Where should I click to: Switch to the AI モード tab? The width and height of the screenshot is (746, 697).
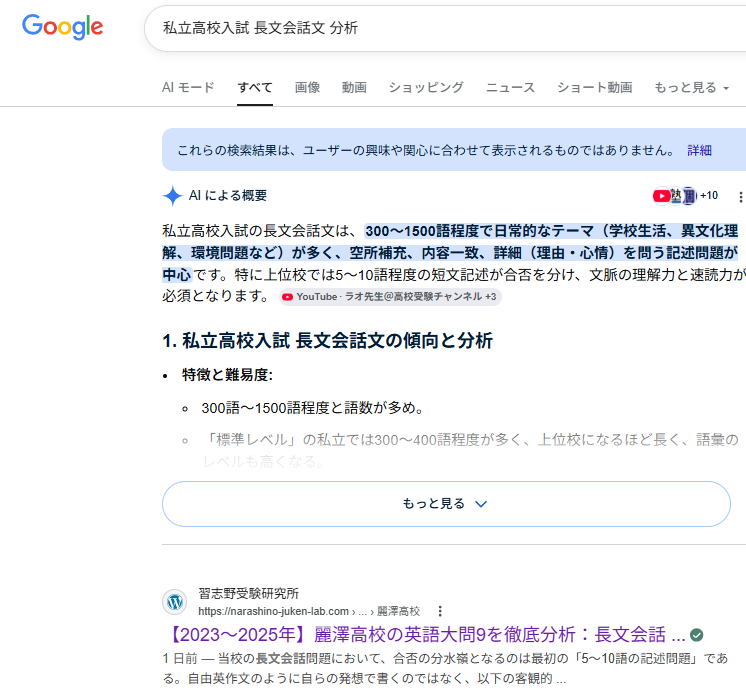tap(188, 88)
